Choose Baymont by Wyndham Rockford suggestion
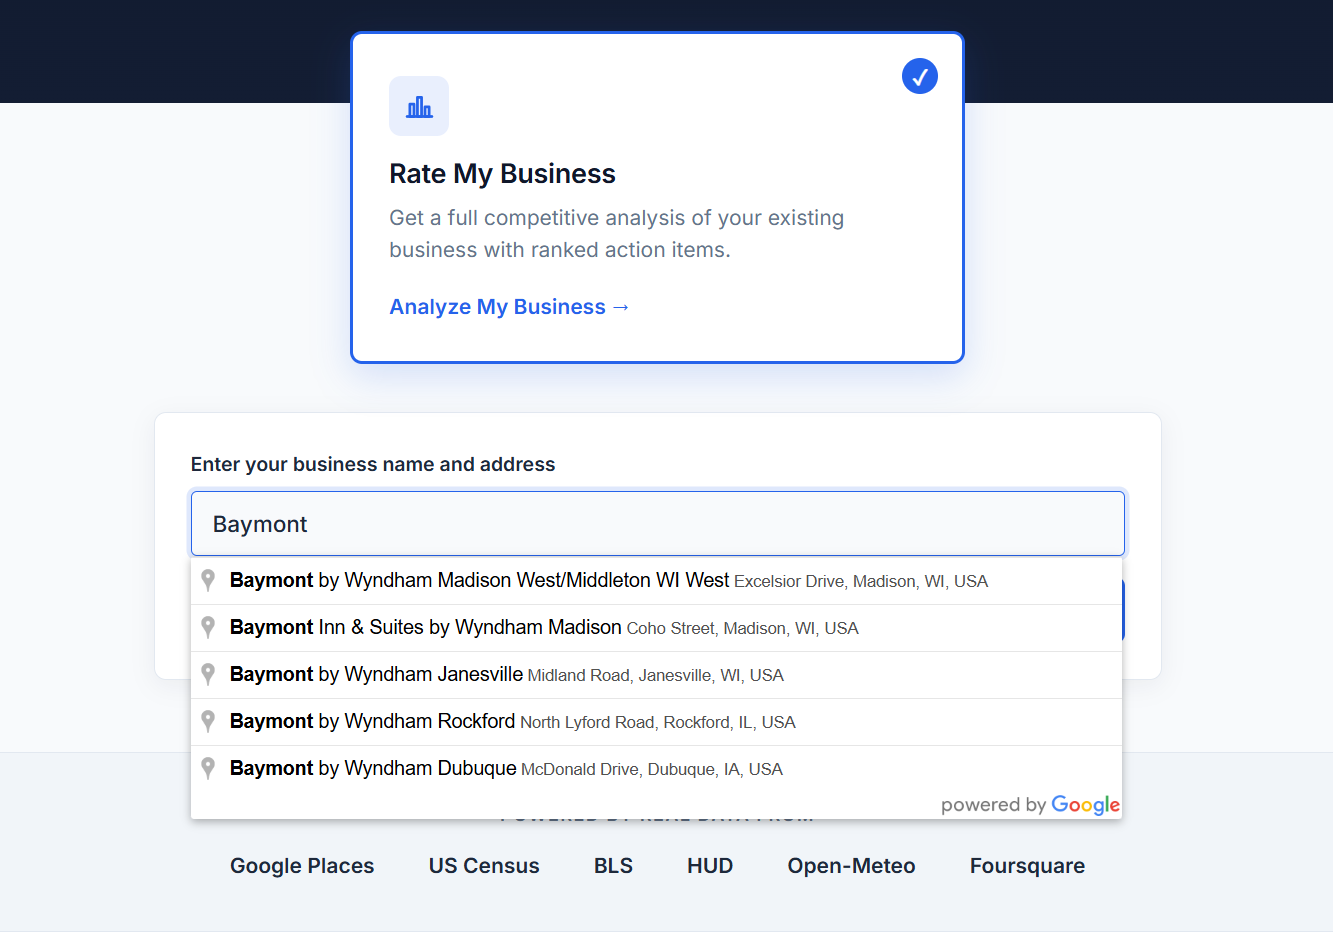This screenshot has height=933, width=1333. 656,722
